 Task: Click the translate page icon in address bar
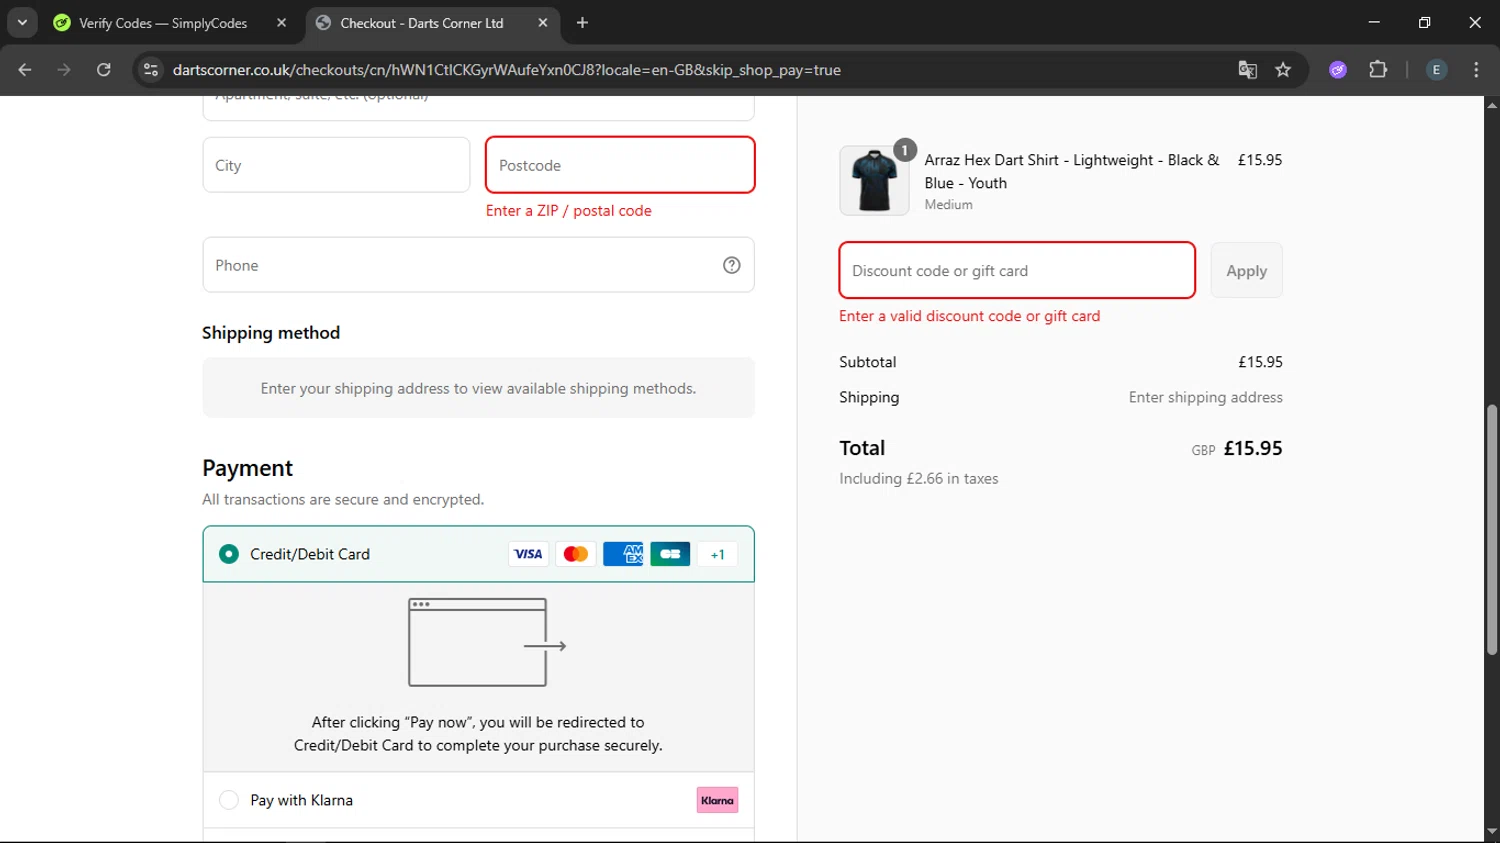pyautogui.click(x=1247, y=70)
